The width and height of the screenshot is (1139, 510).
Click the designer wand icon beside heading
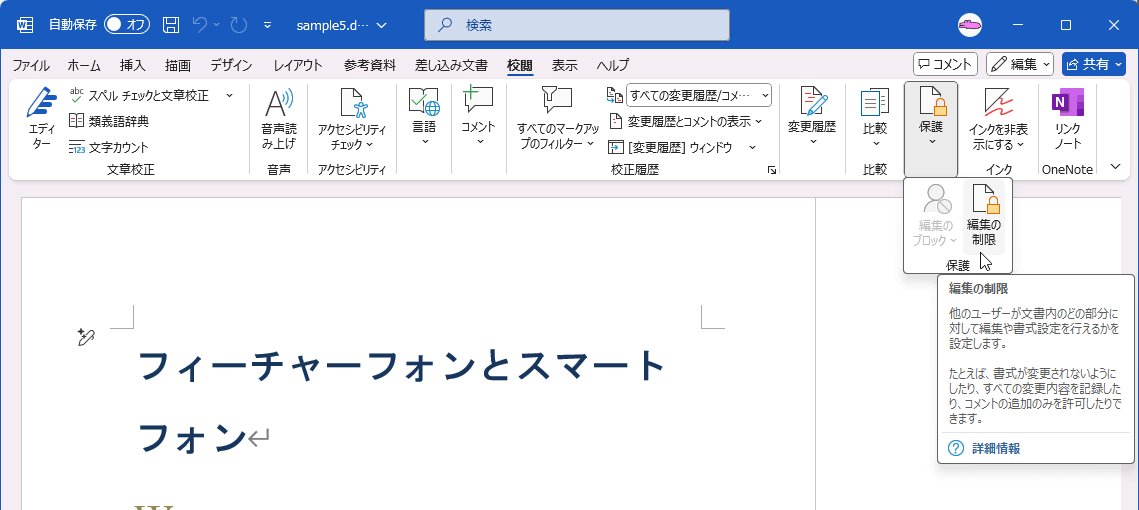86,336
